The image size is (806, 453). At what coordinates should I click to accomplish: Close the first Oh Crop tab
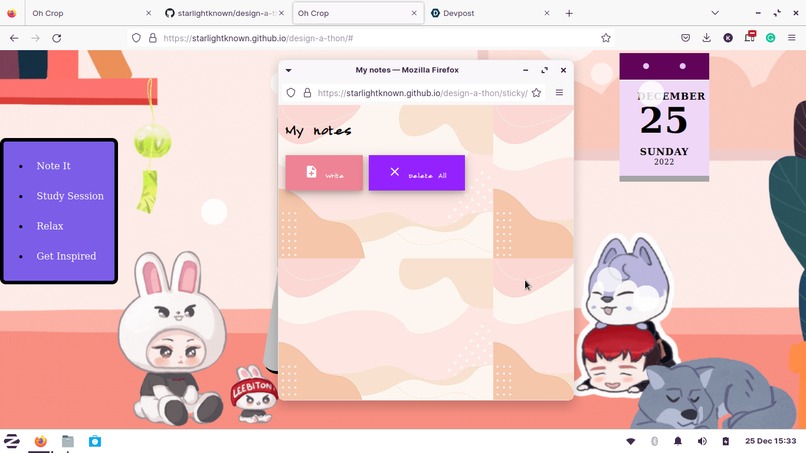pyautogui.click(x=149, y=13)
